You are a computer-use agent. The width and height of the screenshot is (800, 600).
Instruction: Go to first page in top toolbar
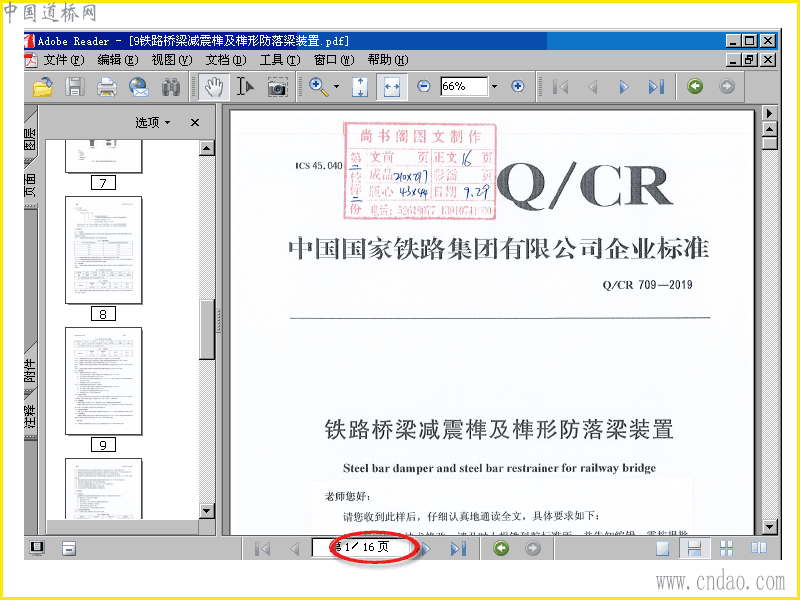[x=561, y=87]
